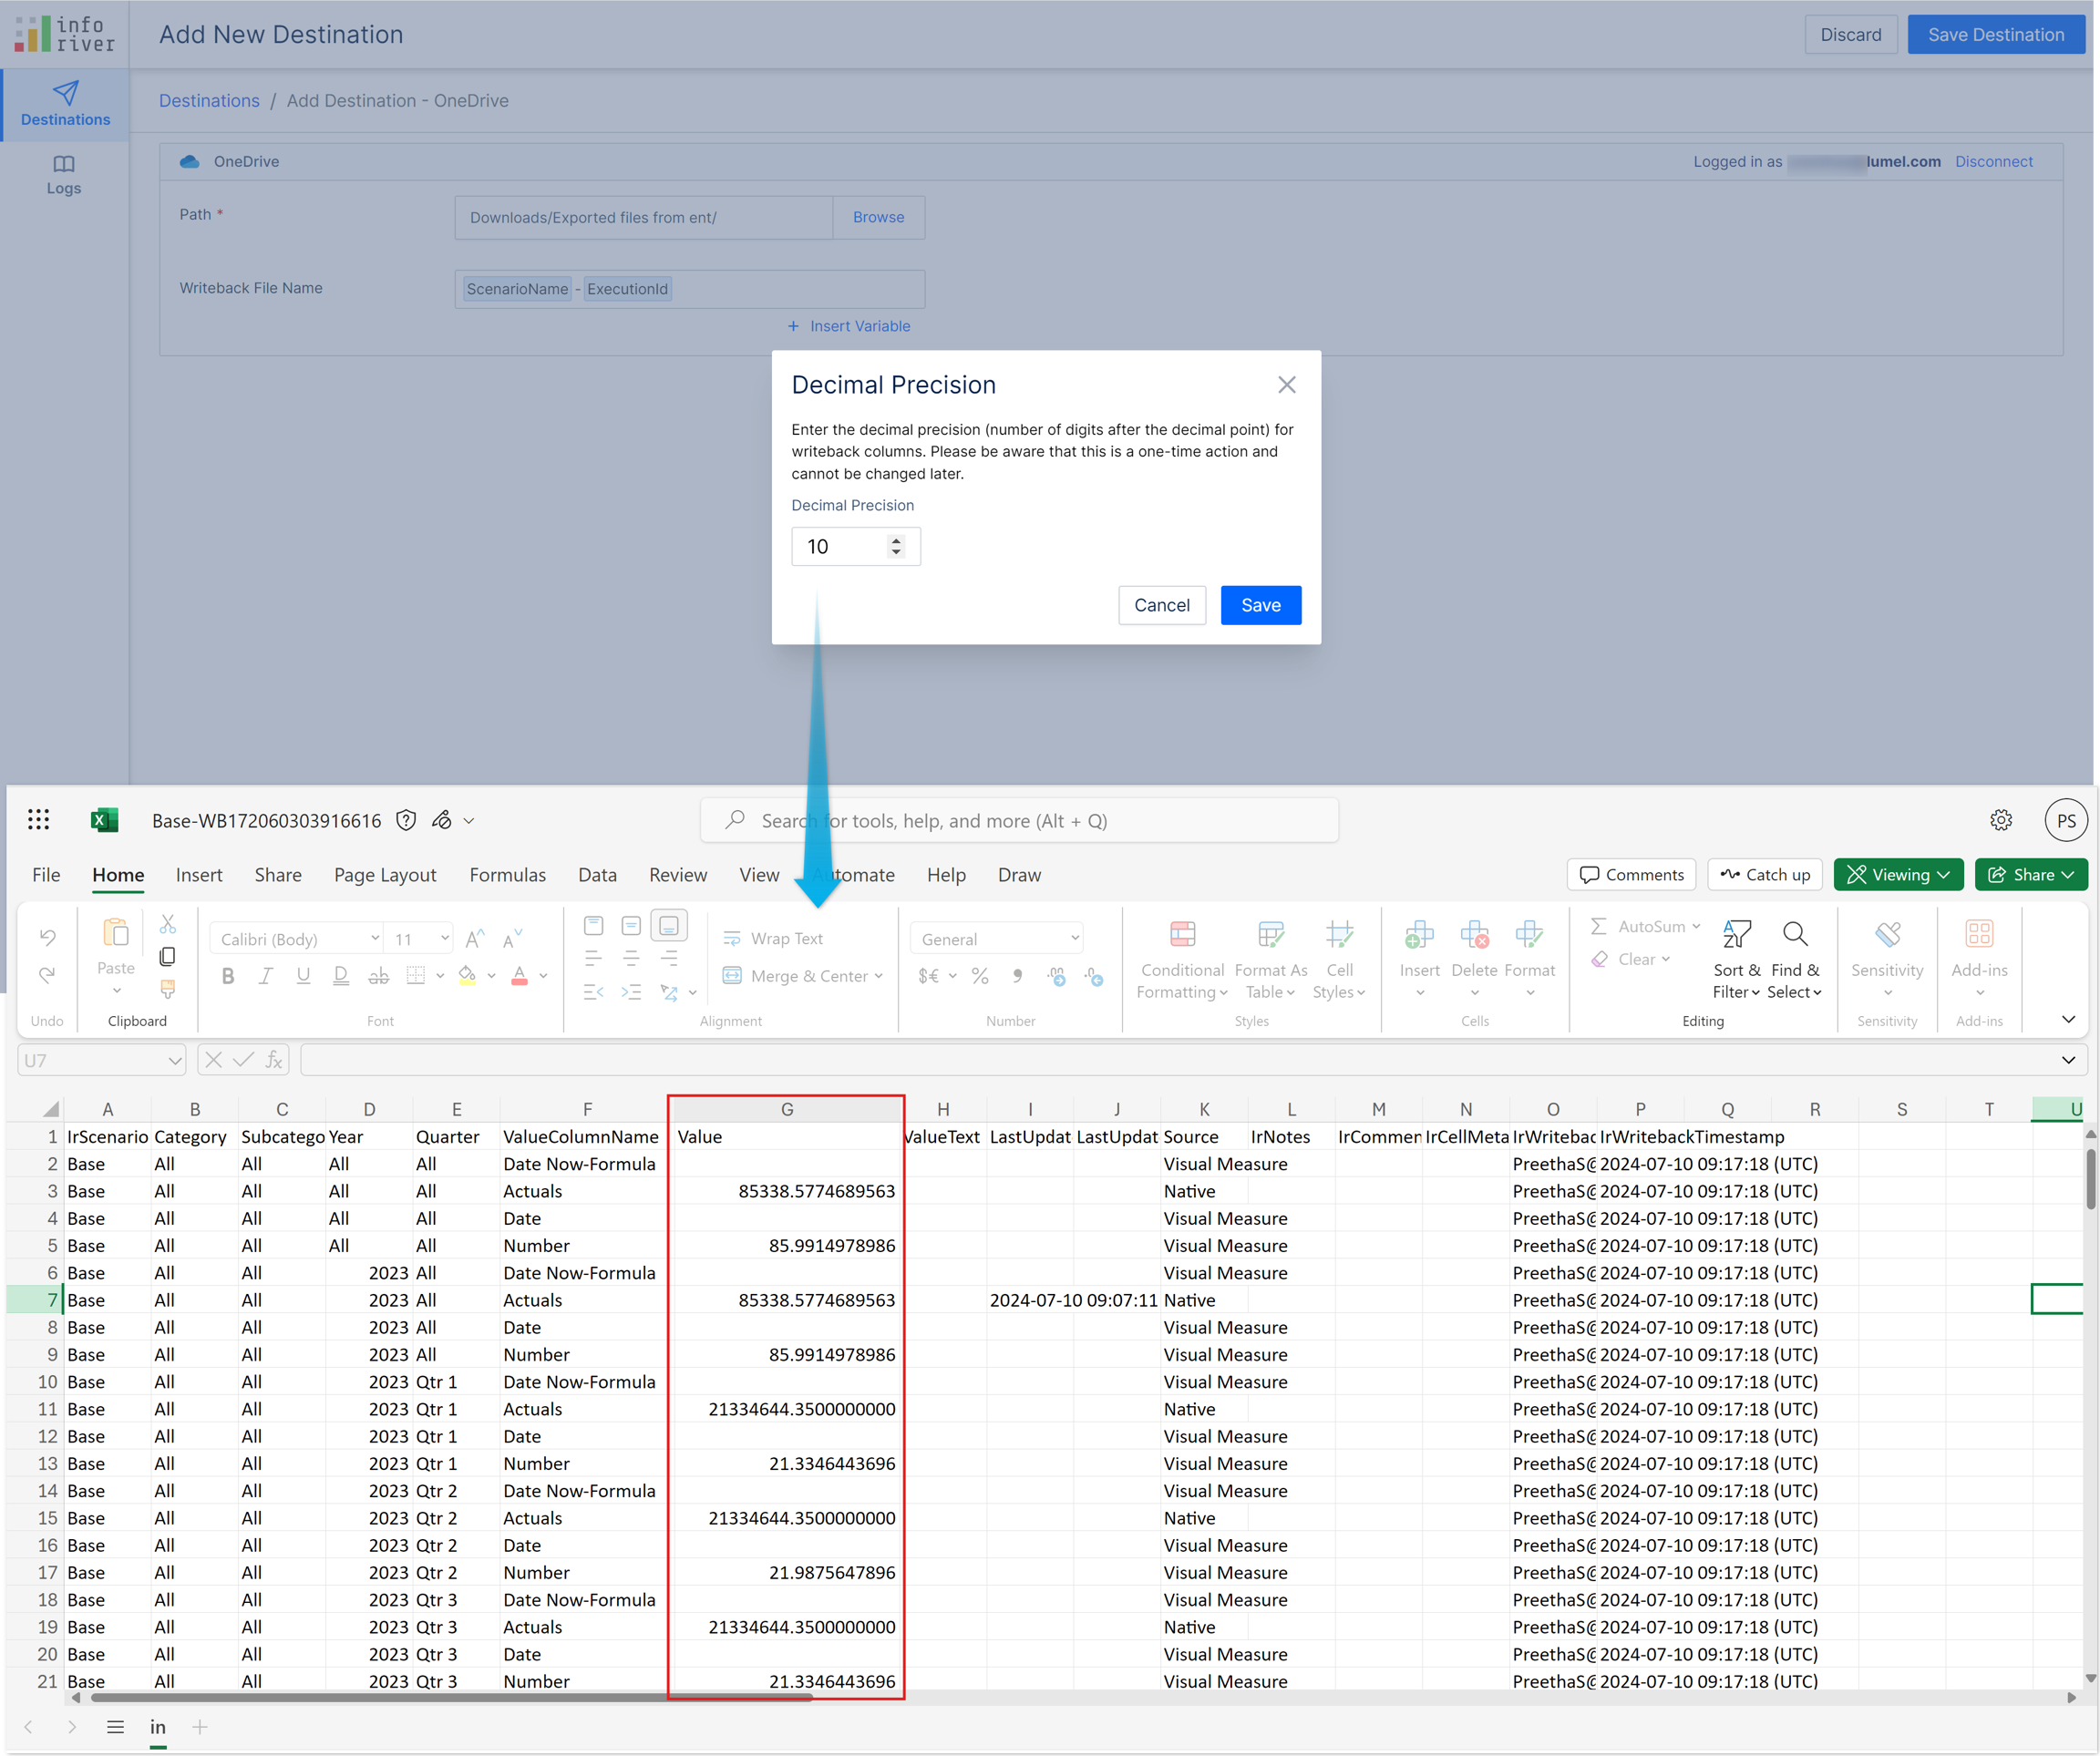2100x1756 pixels.
Task: Open the Viewing mode dropdown
Action: click(1898, 874)
